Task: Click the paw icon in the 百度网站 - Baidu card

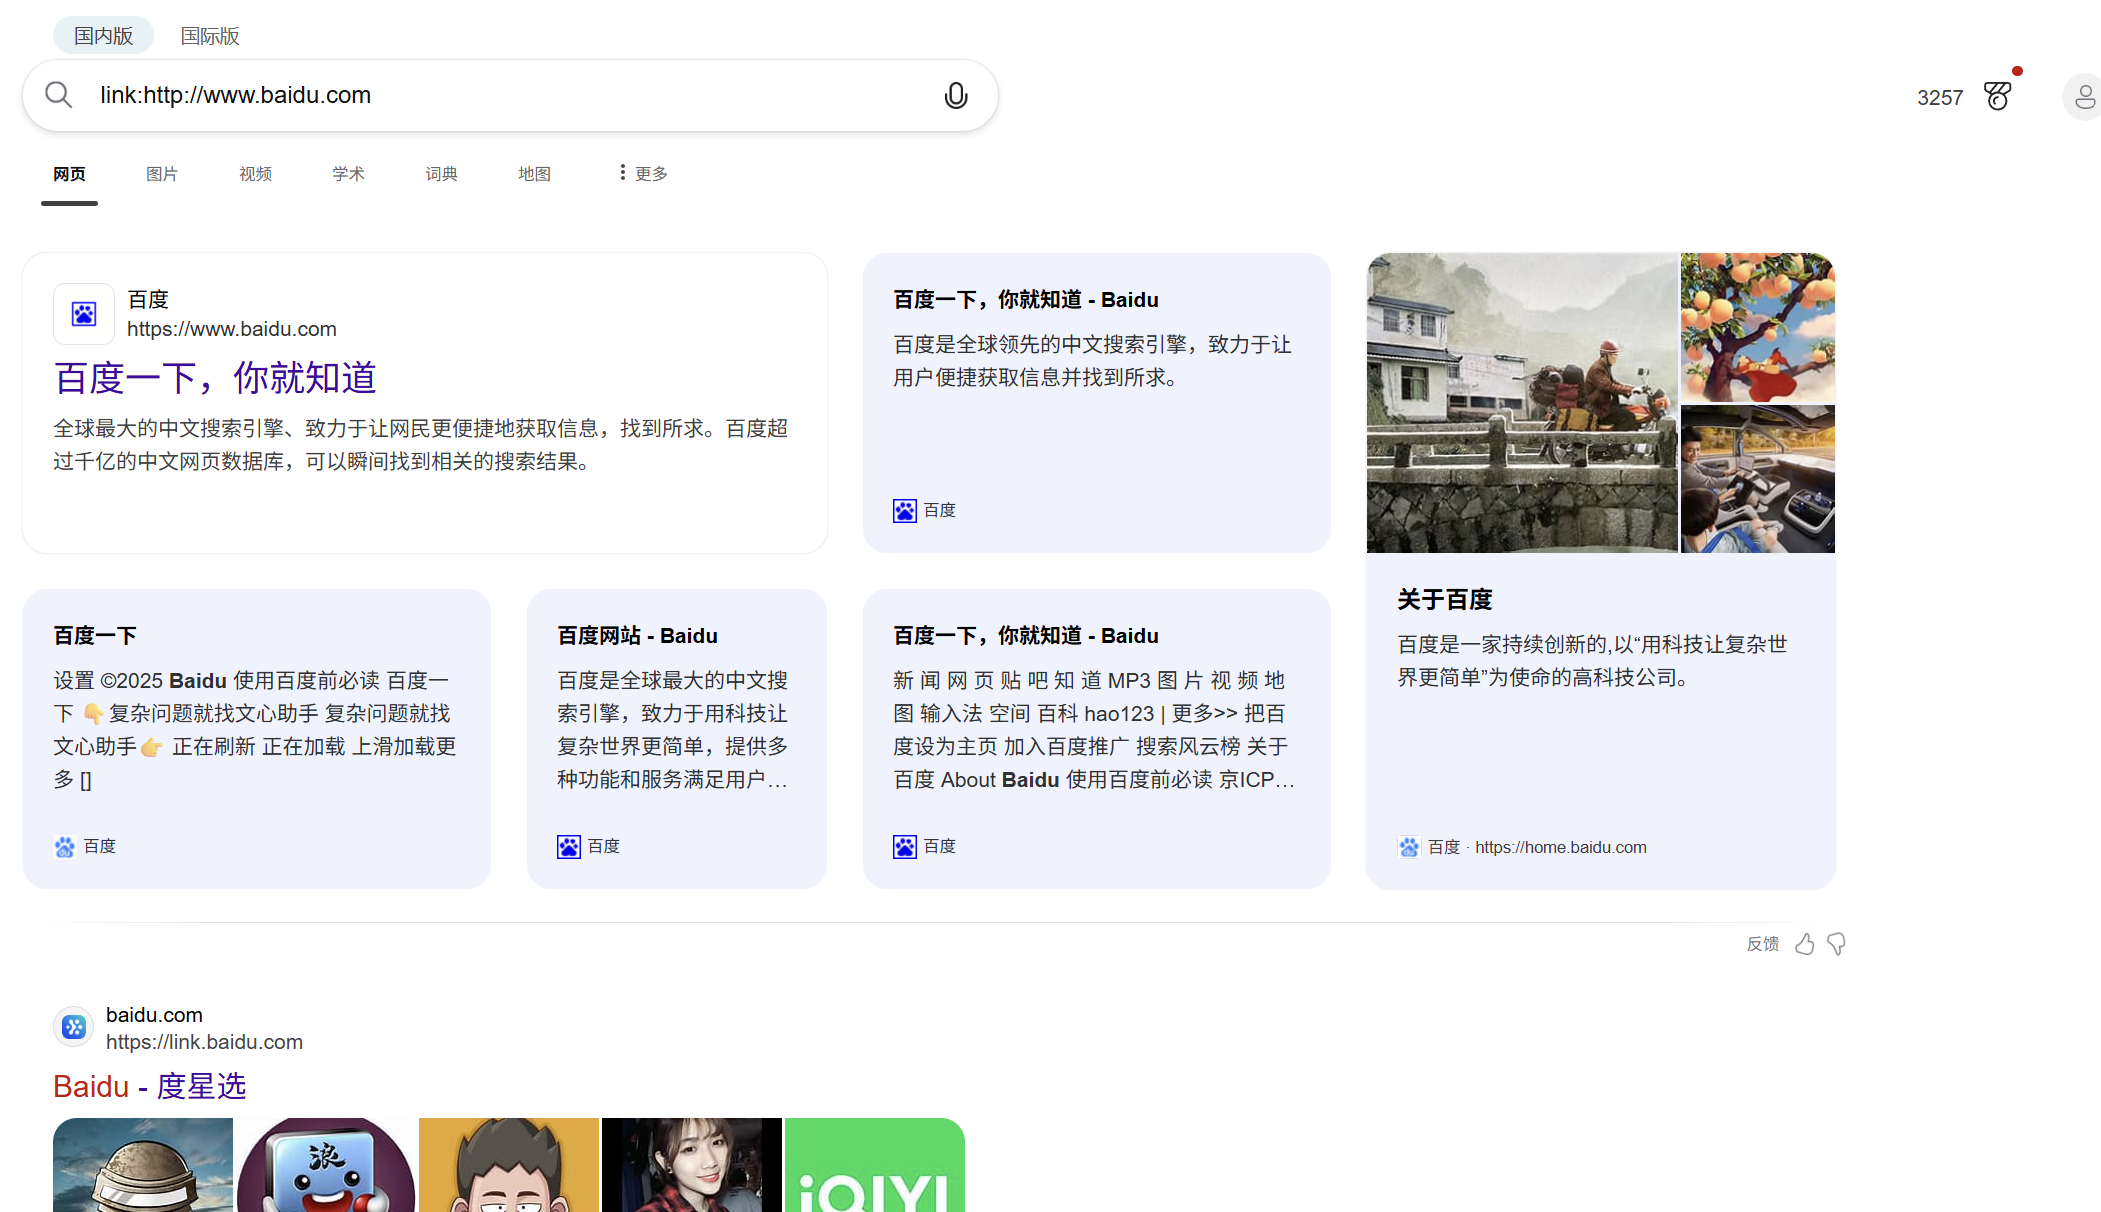Action: pos(567,846)
